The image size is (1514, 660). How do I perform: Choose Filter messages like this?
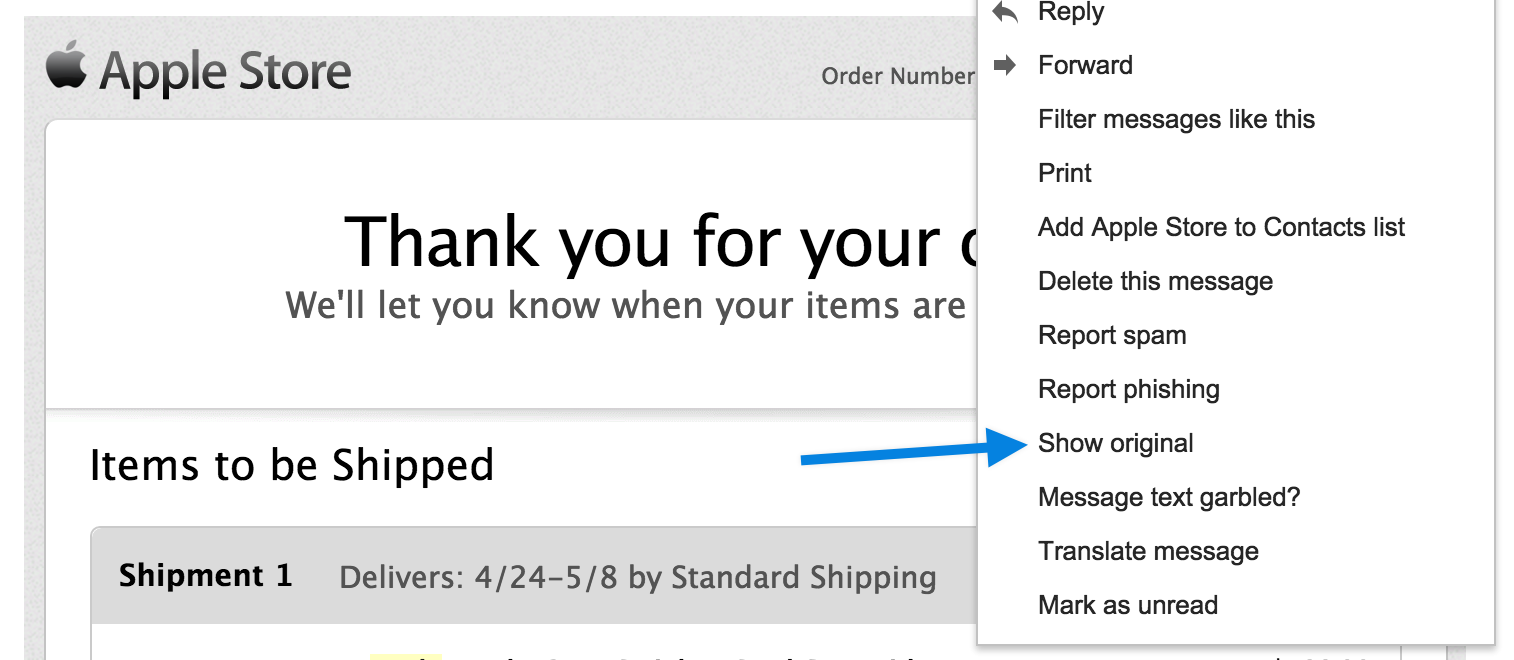[x=1176, y=120]
